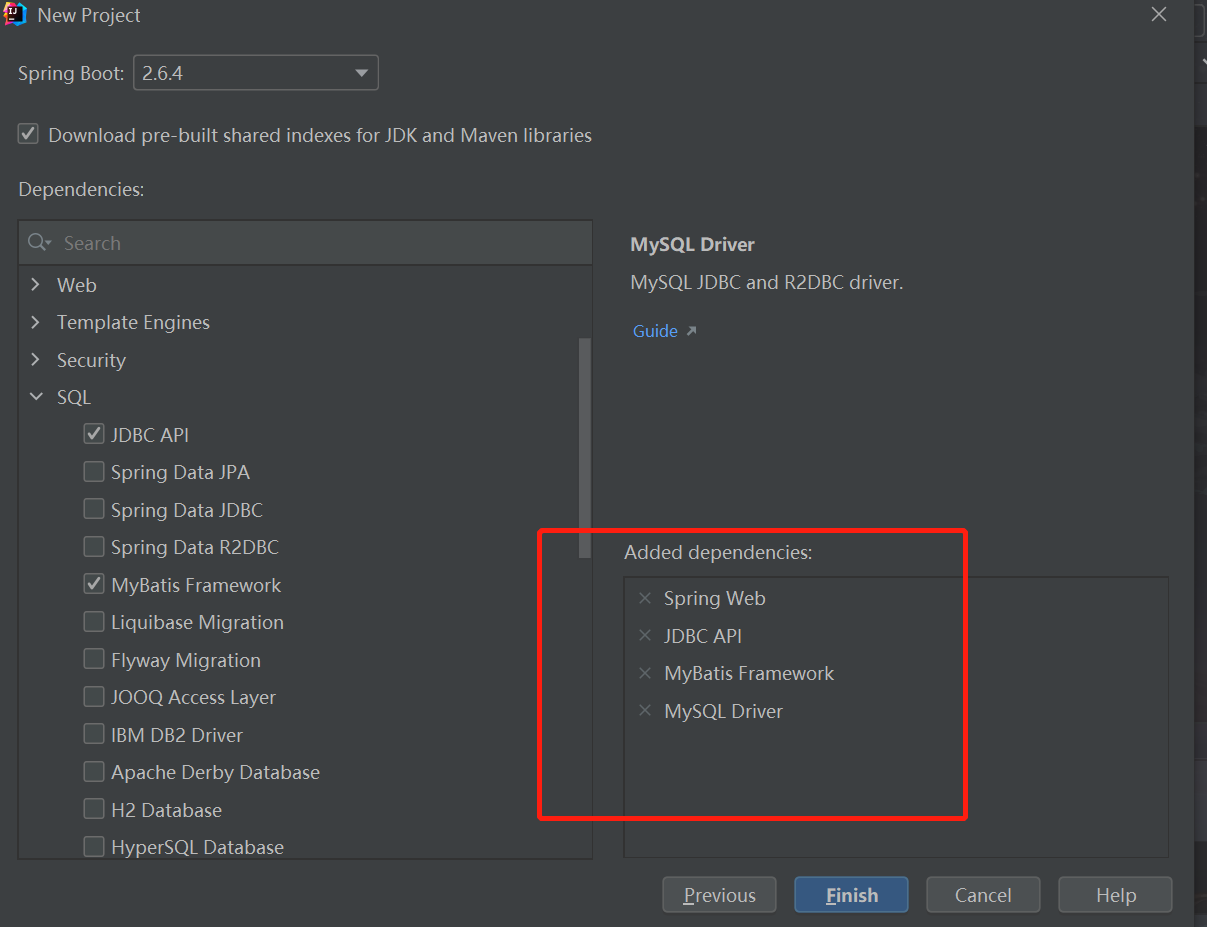The width and height of the screenshot is (1207, 927).
Task: Click the dependency list vertical scrollbar
Action: coord(585,448)
